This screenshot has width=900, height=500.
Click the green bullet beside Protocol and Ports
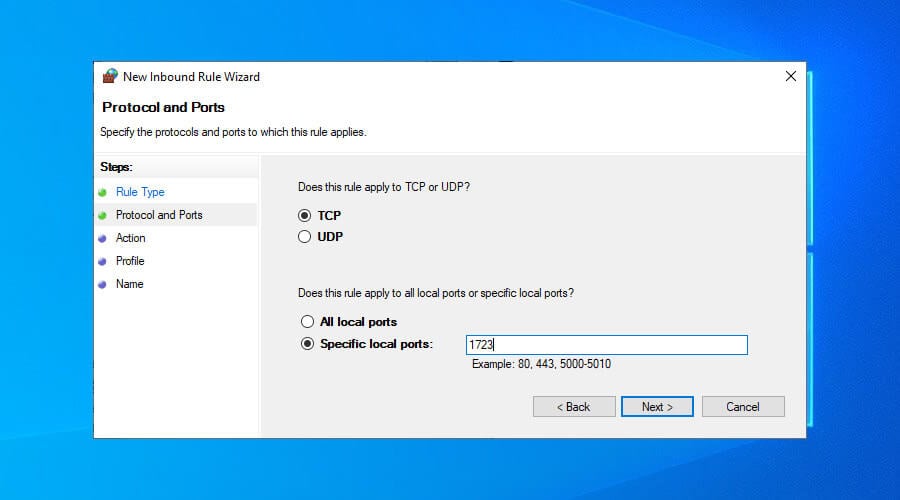tap(103, 215)
